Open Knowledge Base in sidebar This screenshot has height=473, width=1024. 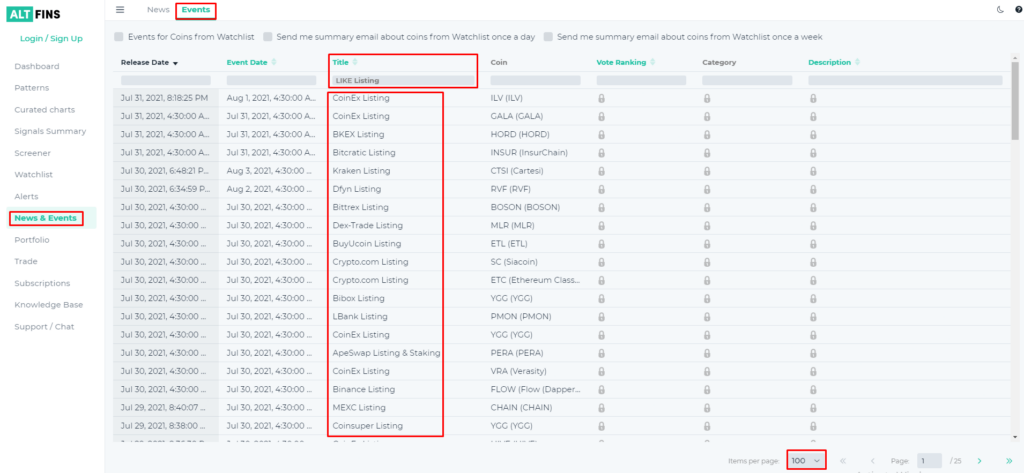click(x=49, y=304)
